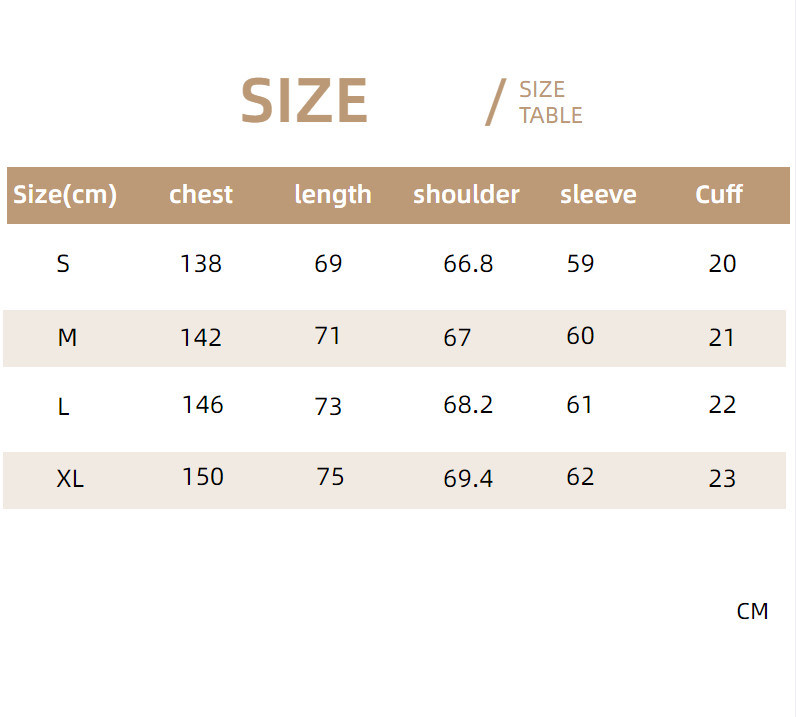Viewport: 796px width, 717px height.
Task: Click length value 73 in L row
Action: (x=328, y=406)
